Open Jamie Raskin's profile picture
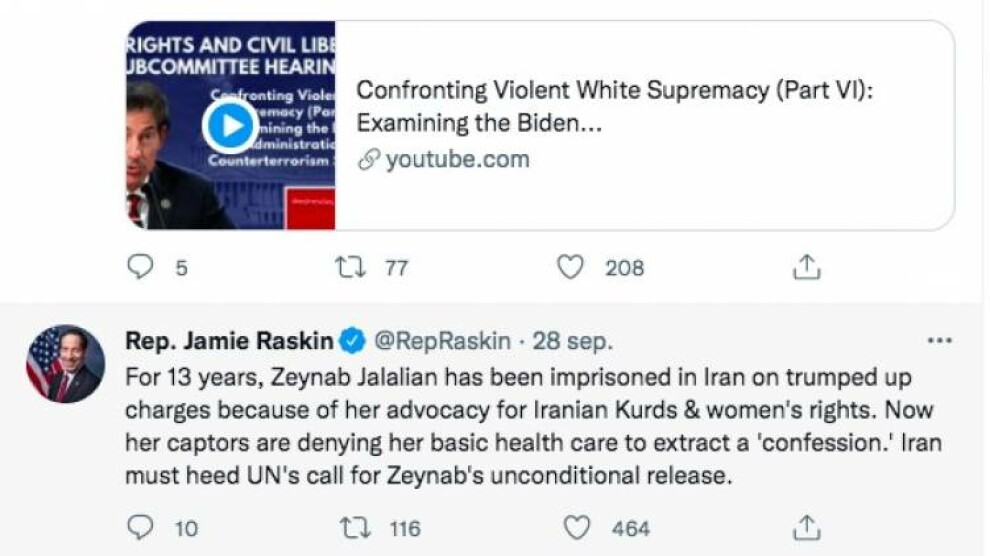 [64, 363]
